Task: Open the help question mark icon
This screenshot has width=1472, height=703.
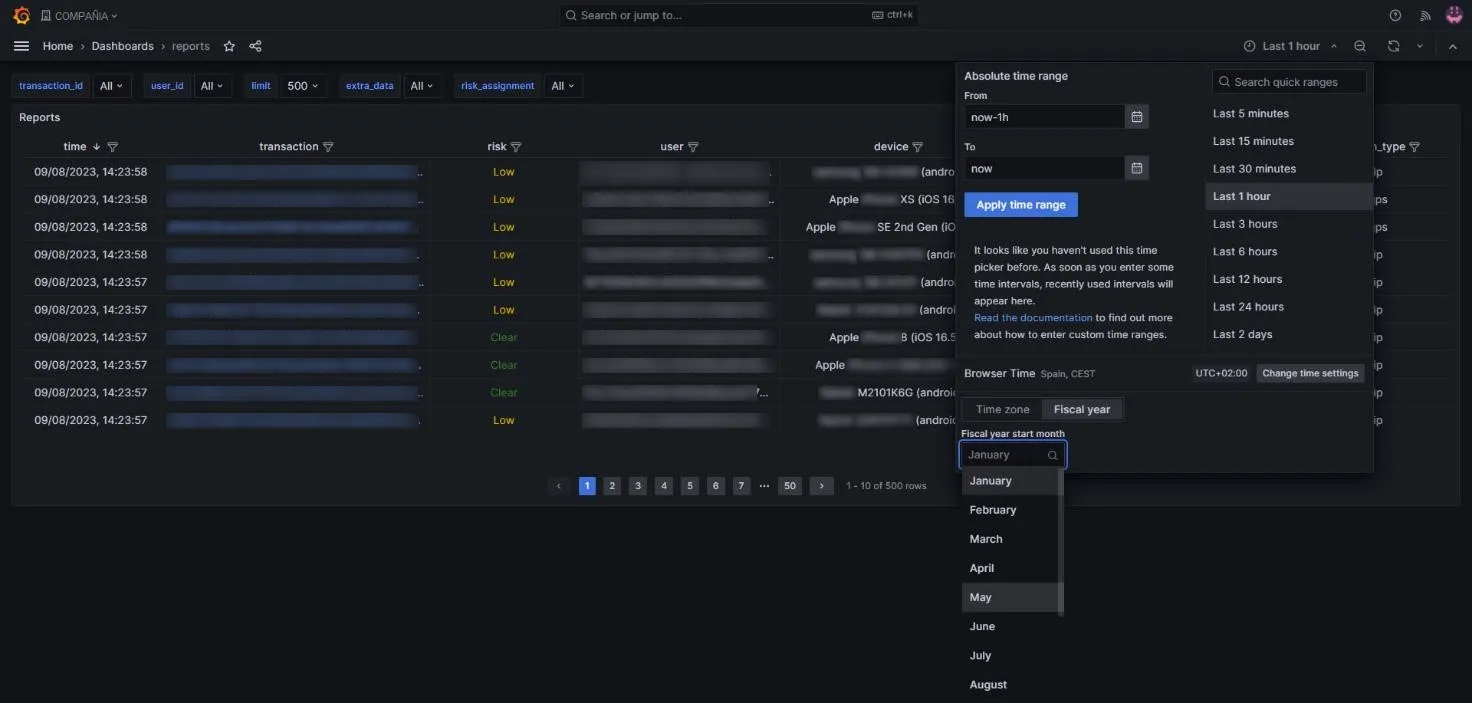Action: 1395,15
